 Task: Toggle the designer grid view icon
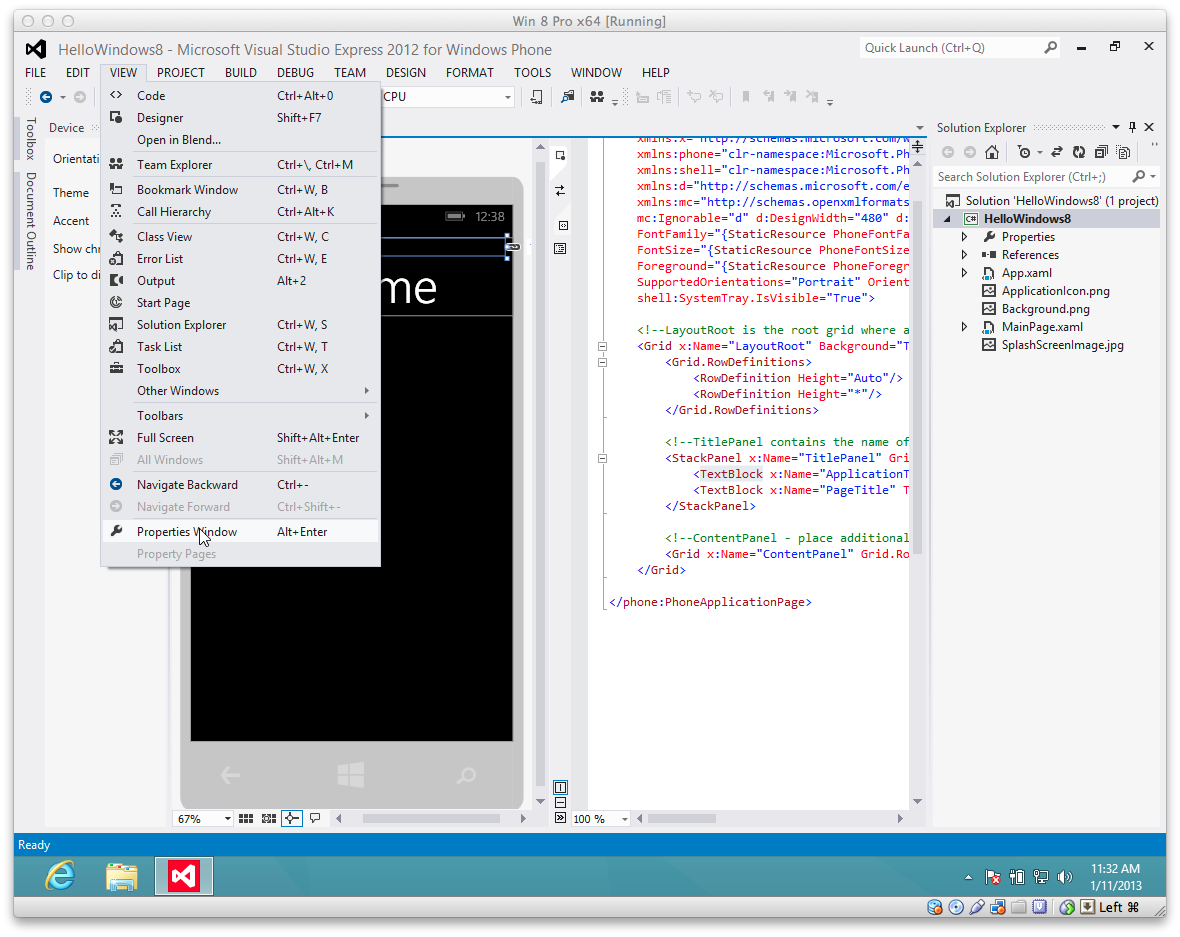(246, 819)
